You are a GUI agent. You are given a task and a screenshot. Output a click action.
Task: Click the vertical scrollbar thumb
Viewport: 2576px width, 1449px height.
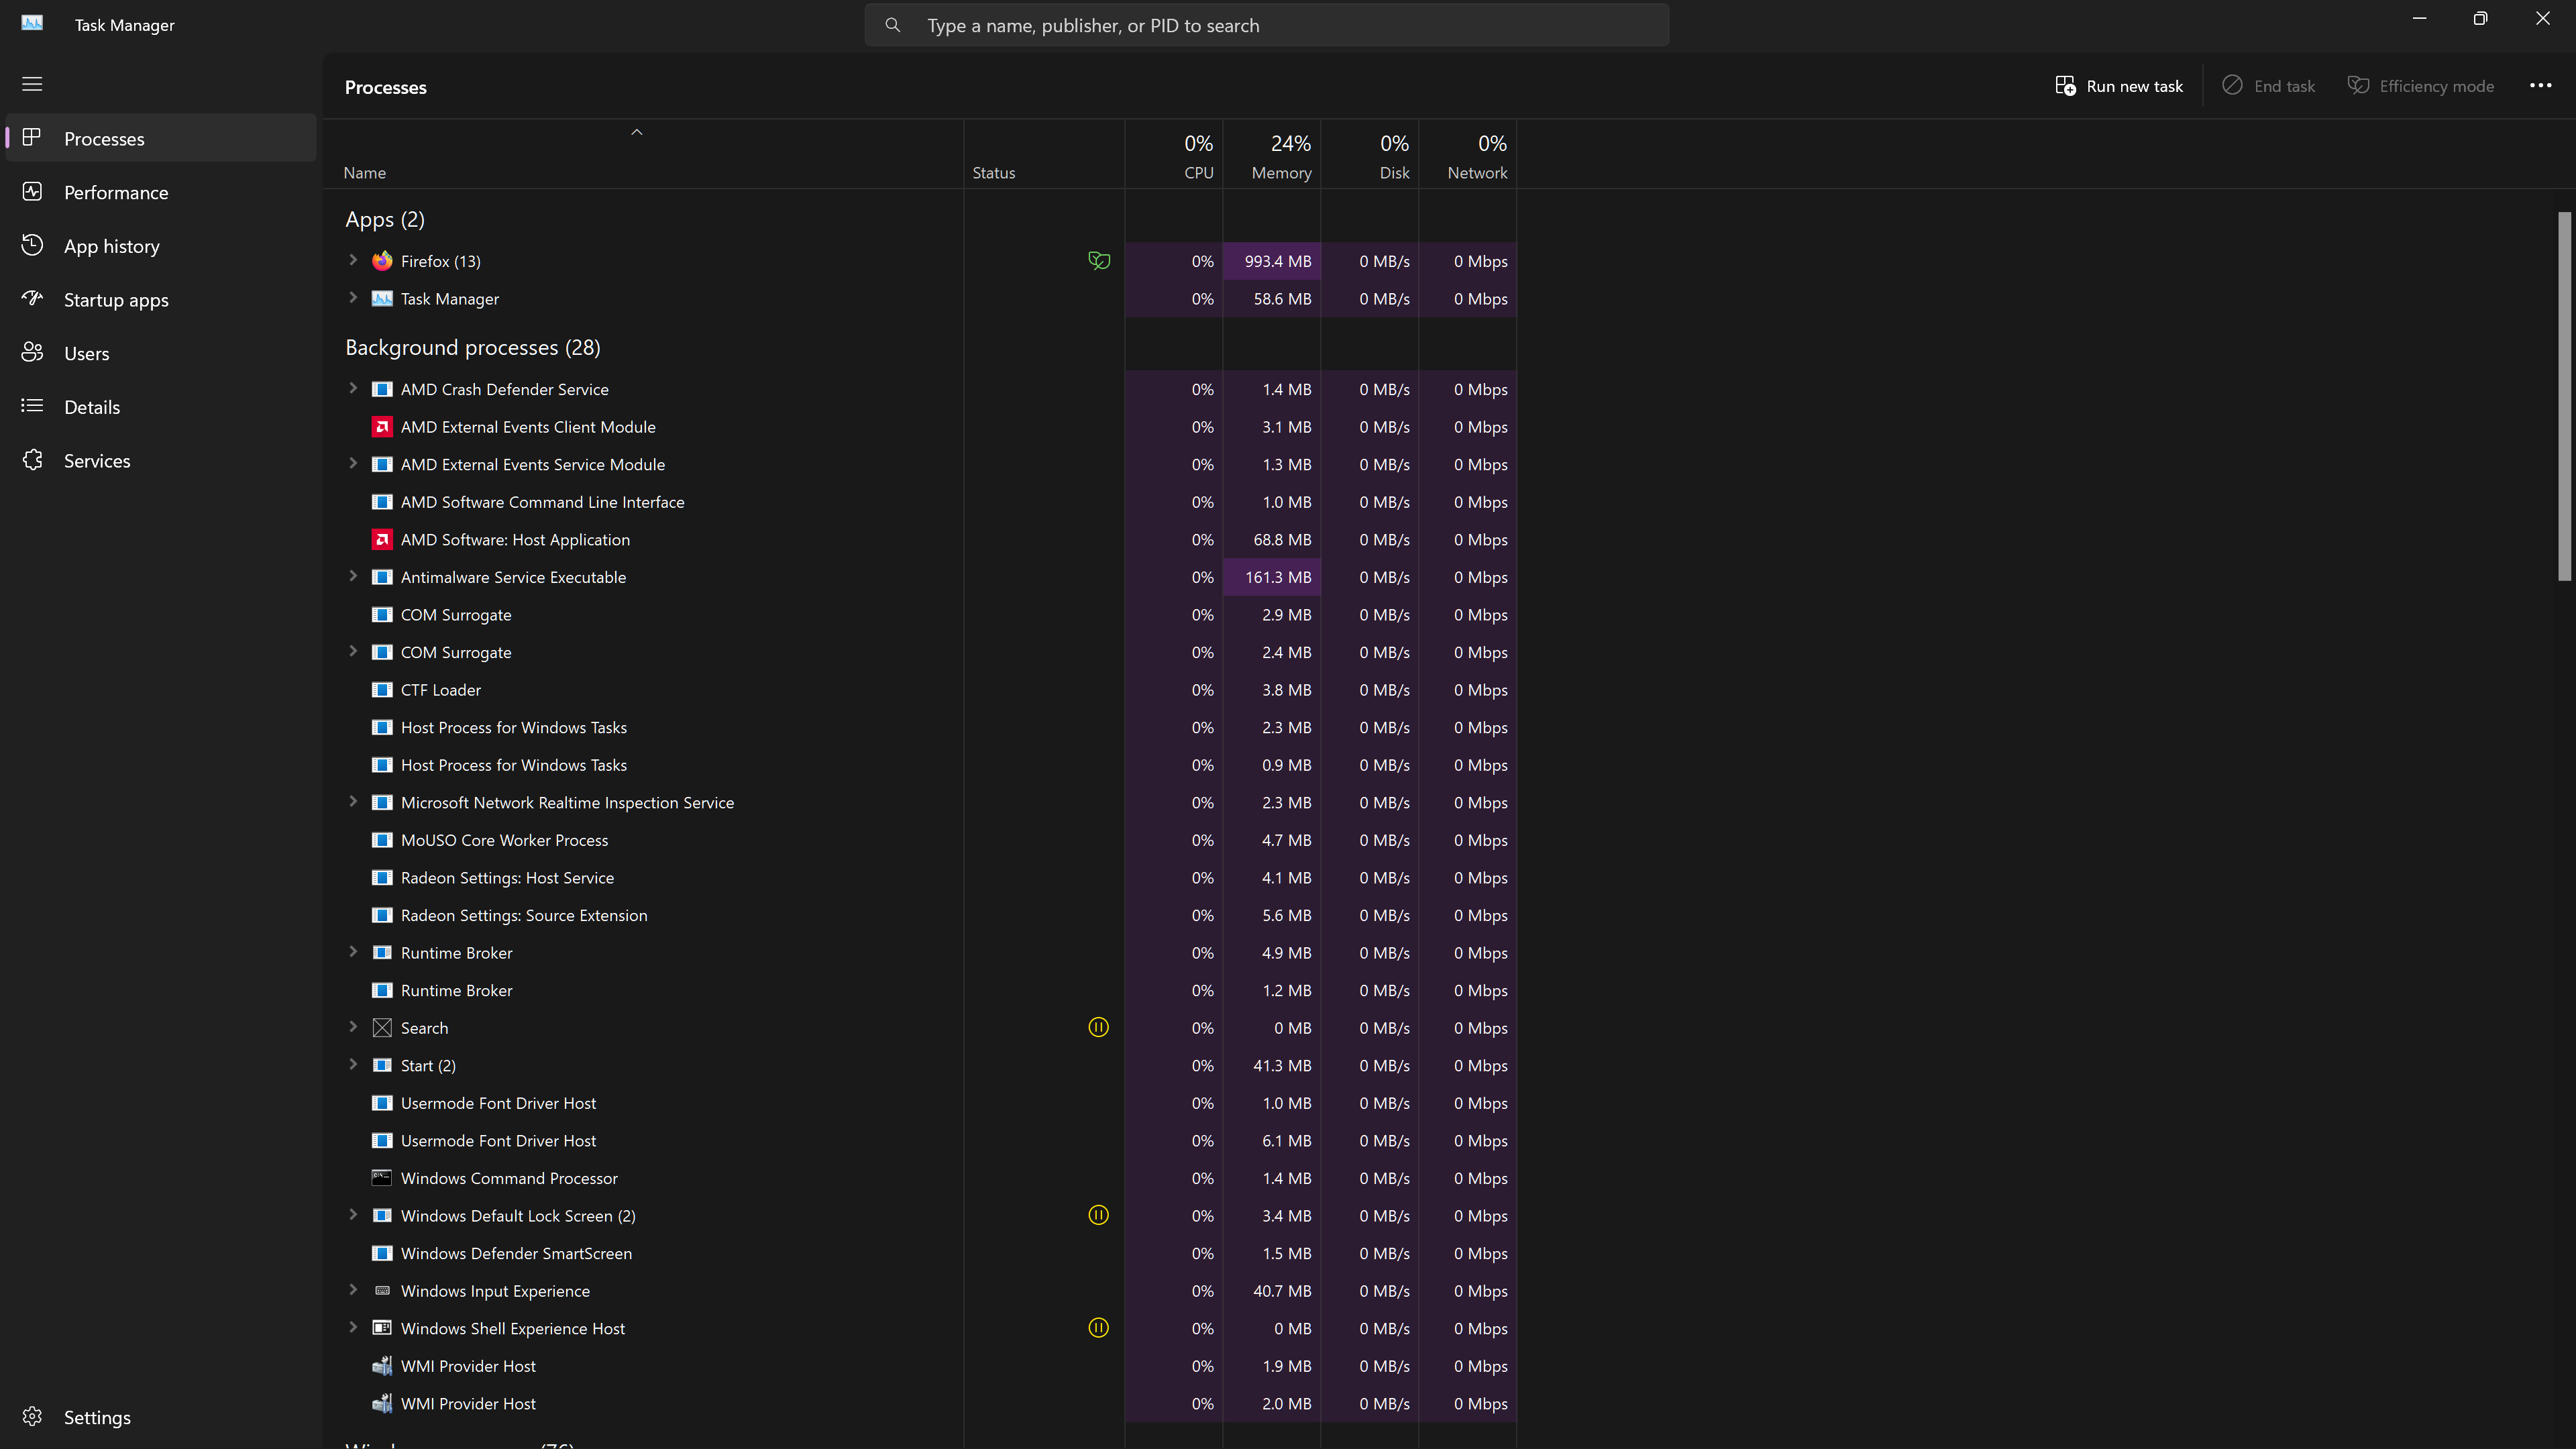[2564, 396]
